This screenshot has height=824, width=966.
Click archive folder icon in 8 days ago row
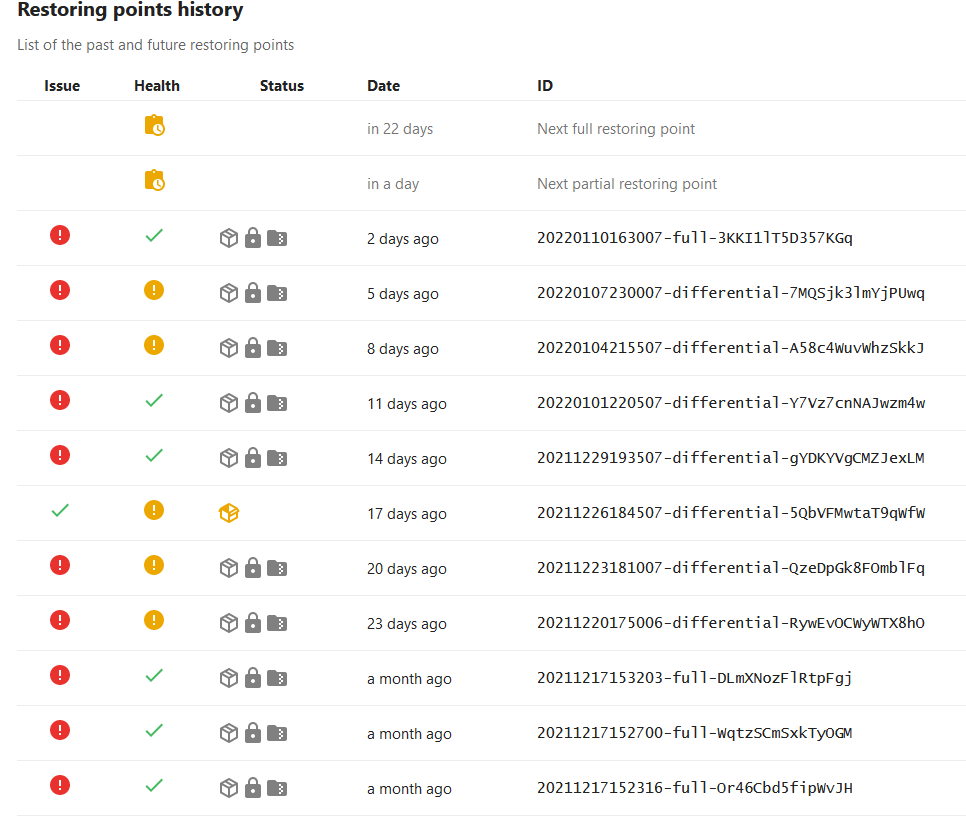pyautogui.click(x=277, y=349)
